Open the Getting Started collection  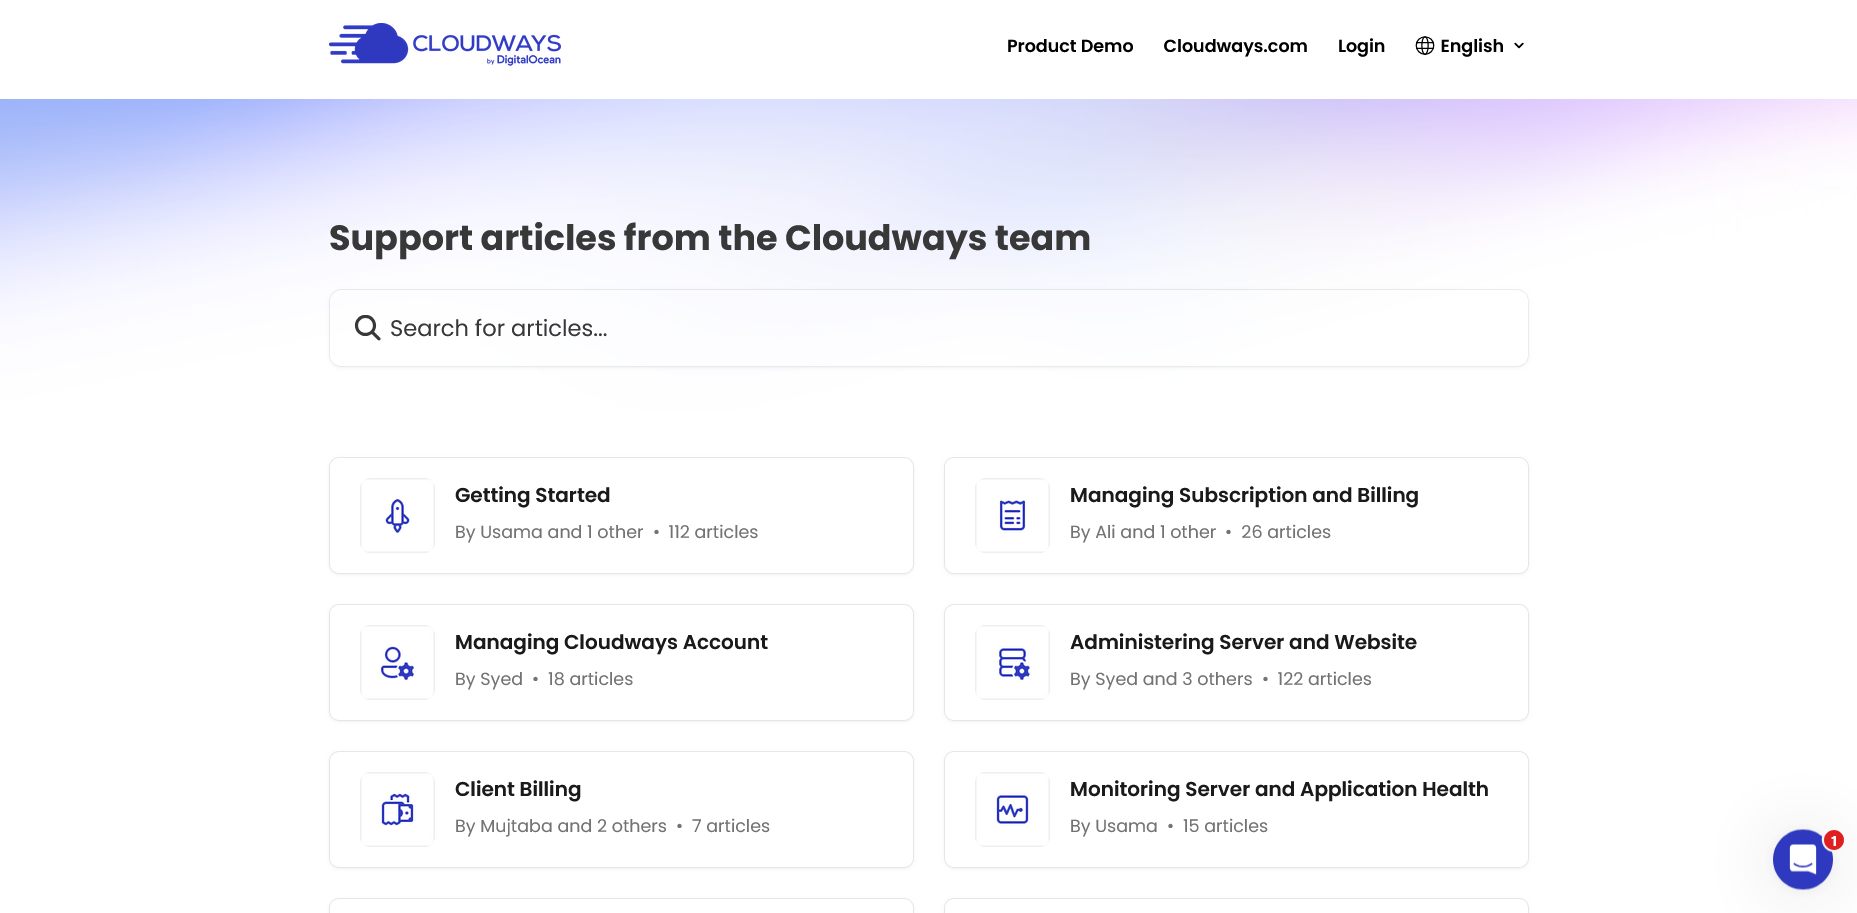pos(621,515)
